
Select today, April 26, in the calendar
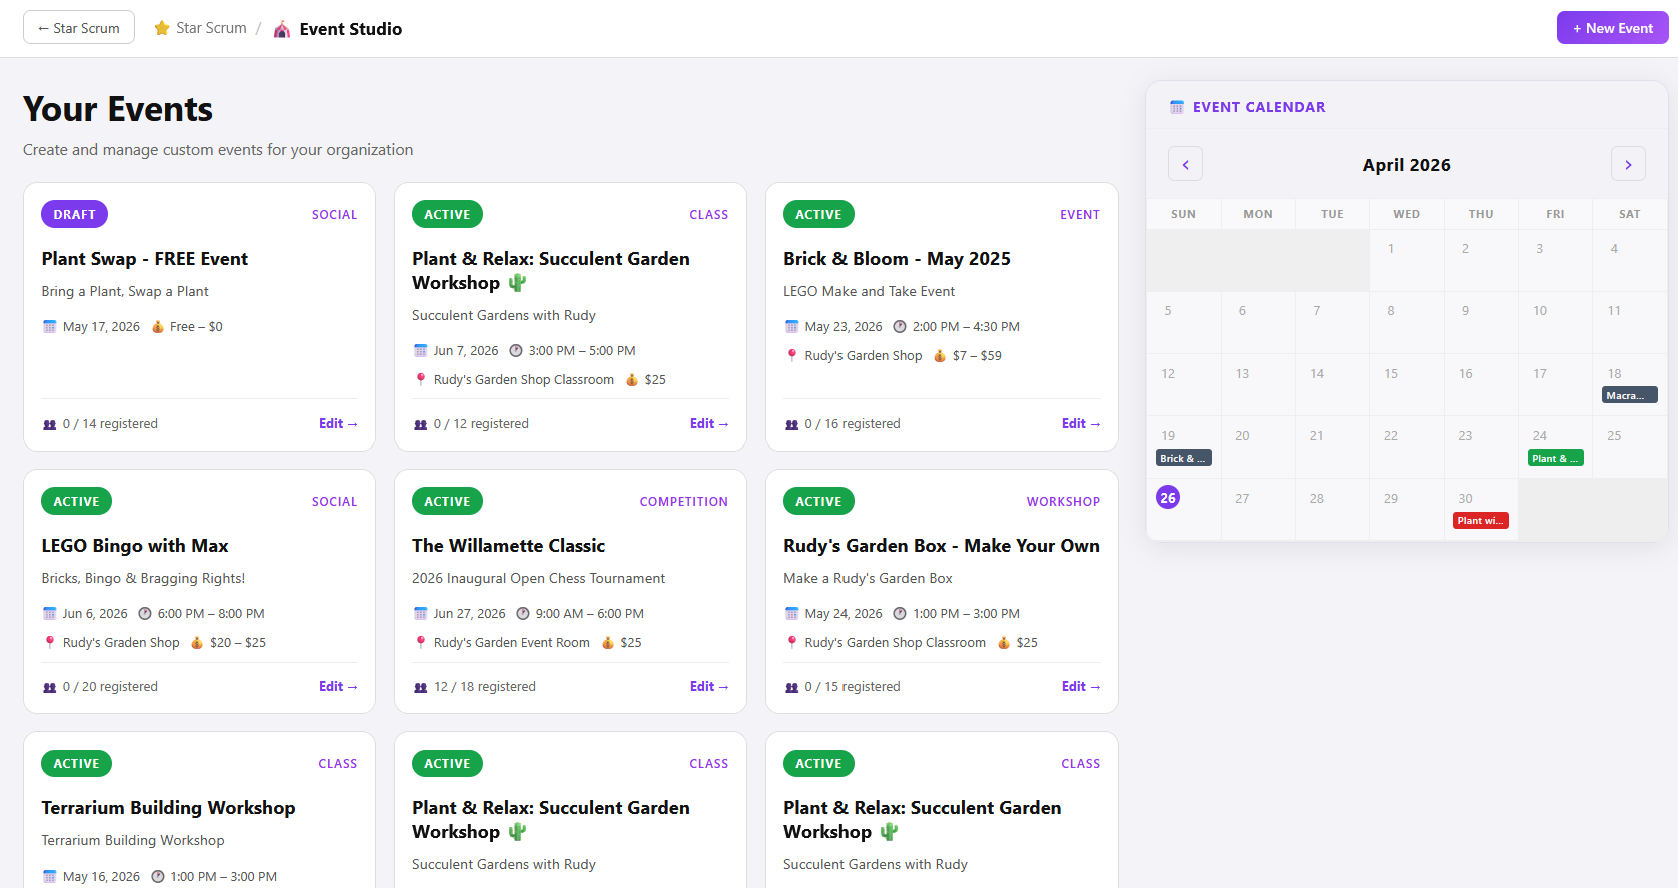pos(1168,497)
